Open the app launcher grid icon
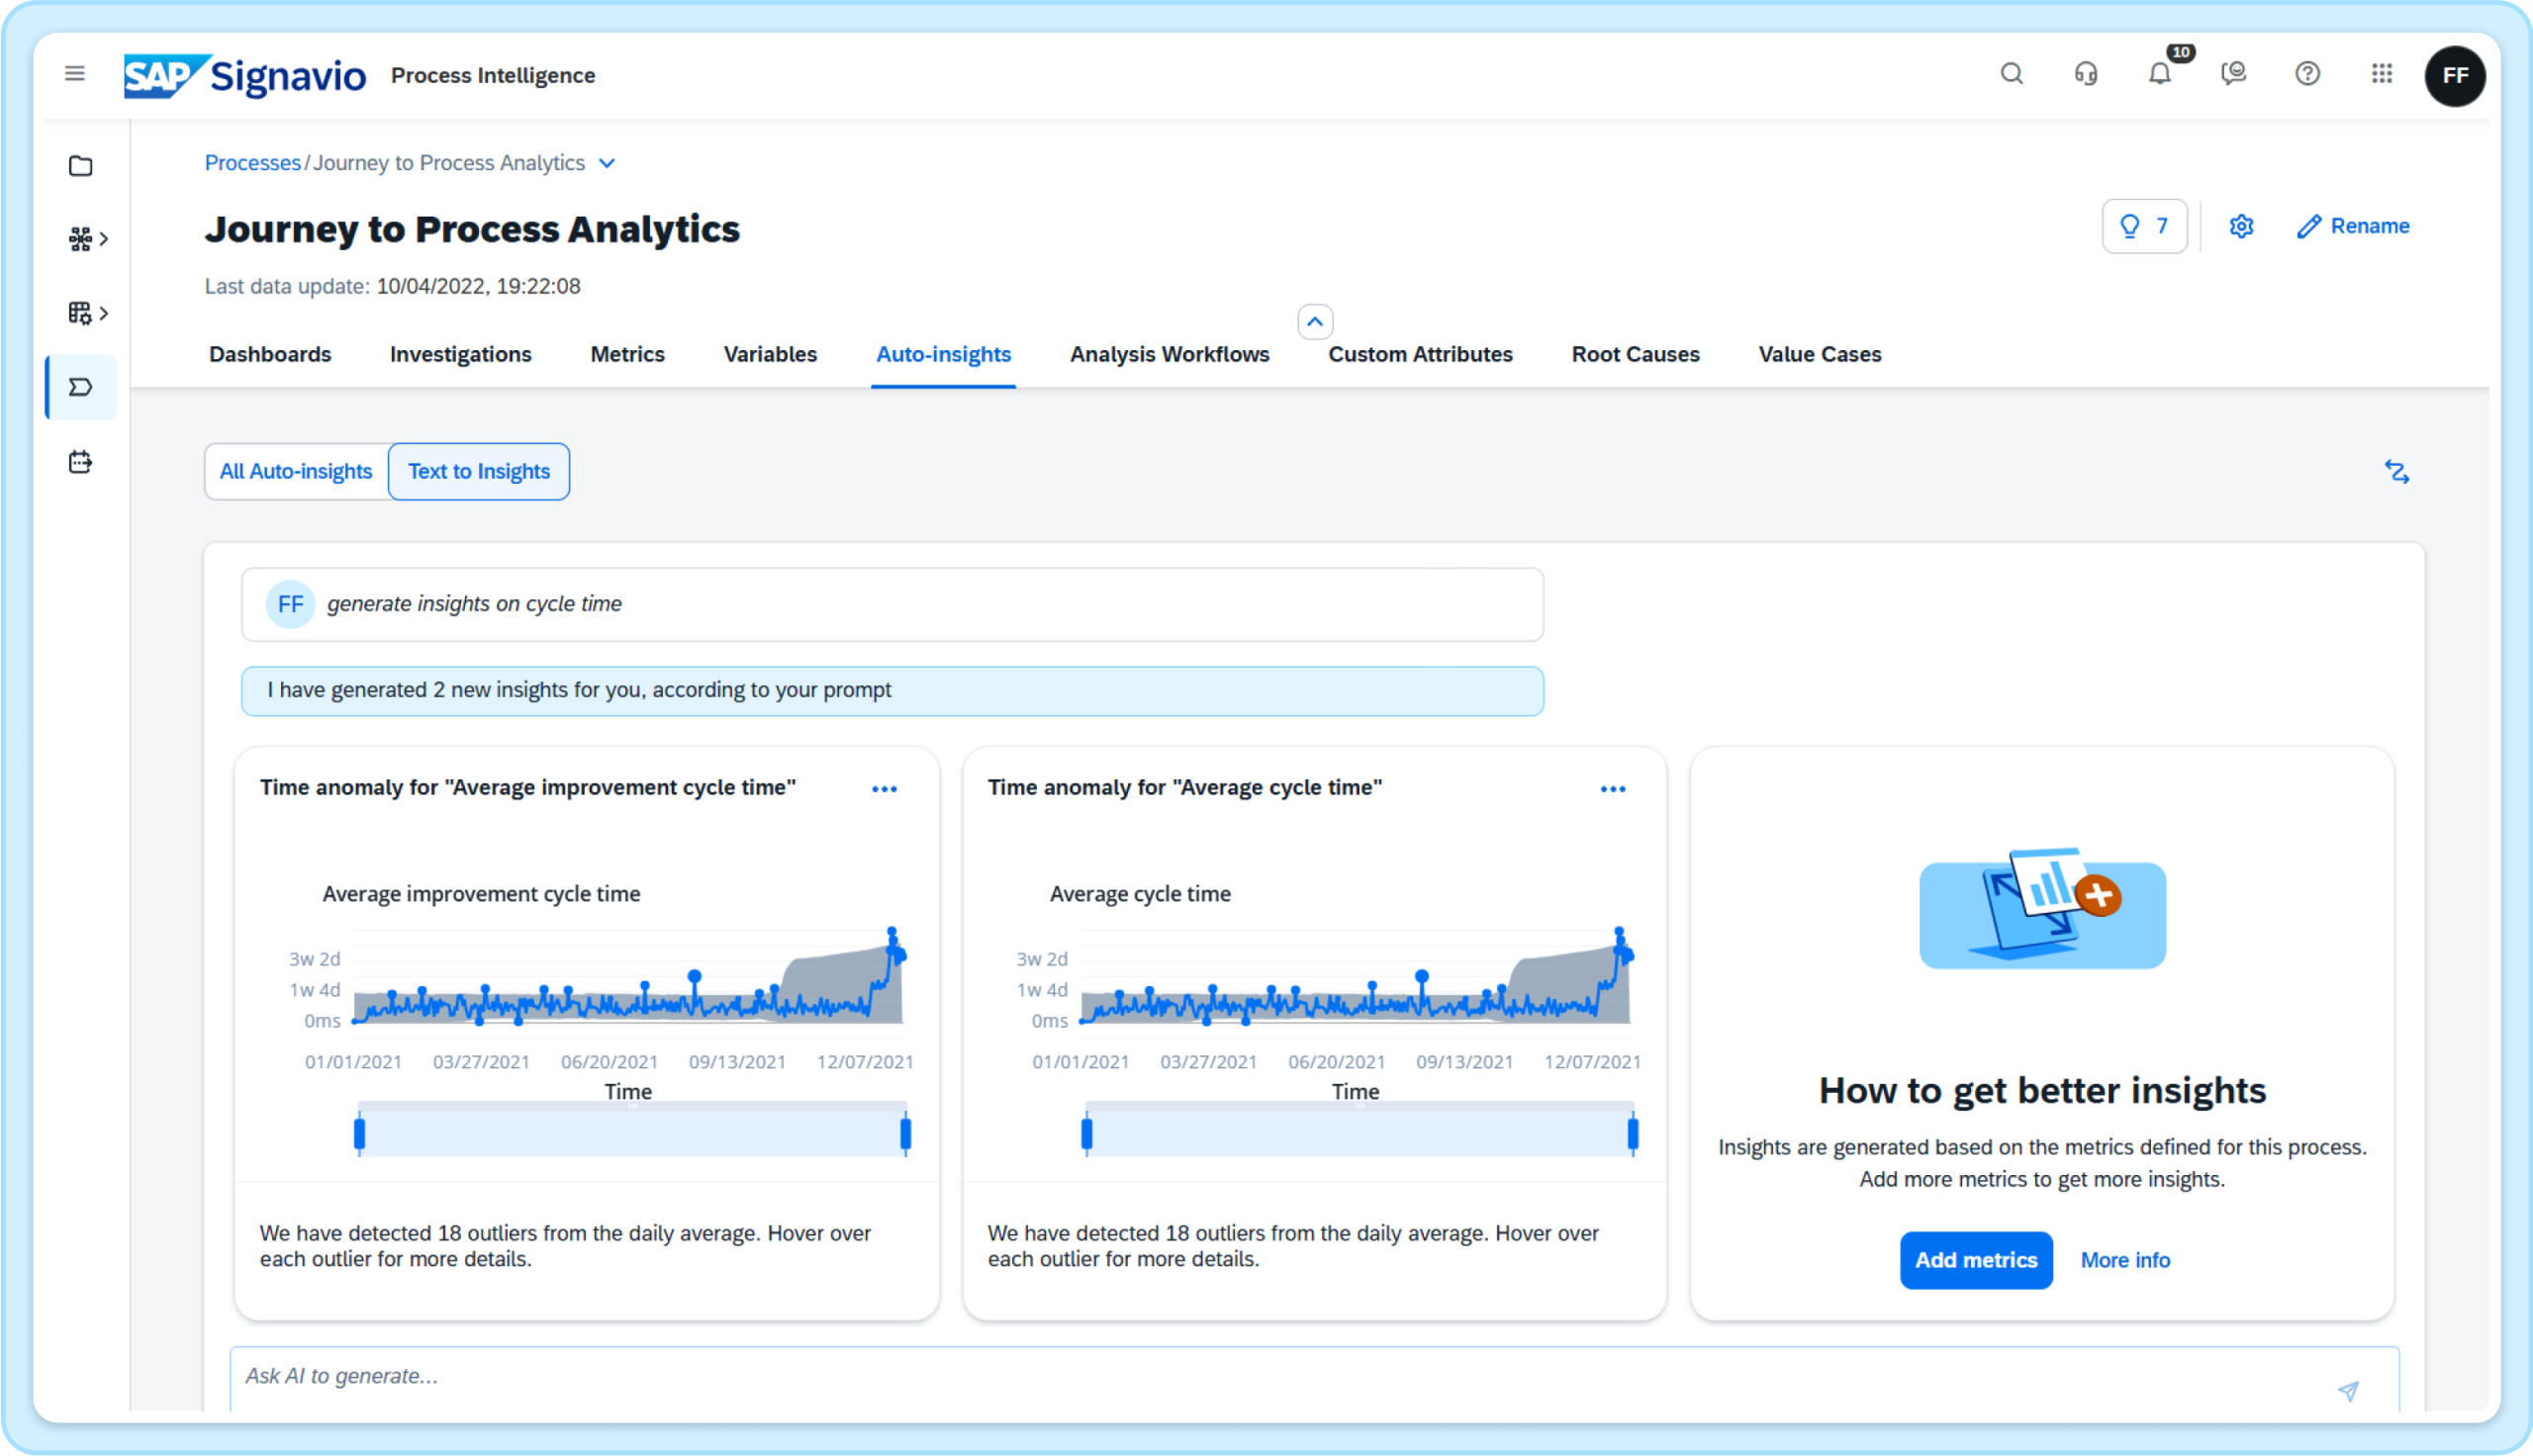Screen dimensions: 2533x1456 click(x=2381, y=74)
